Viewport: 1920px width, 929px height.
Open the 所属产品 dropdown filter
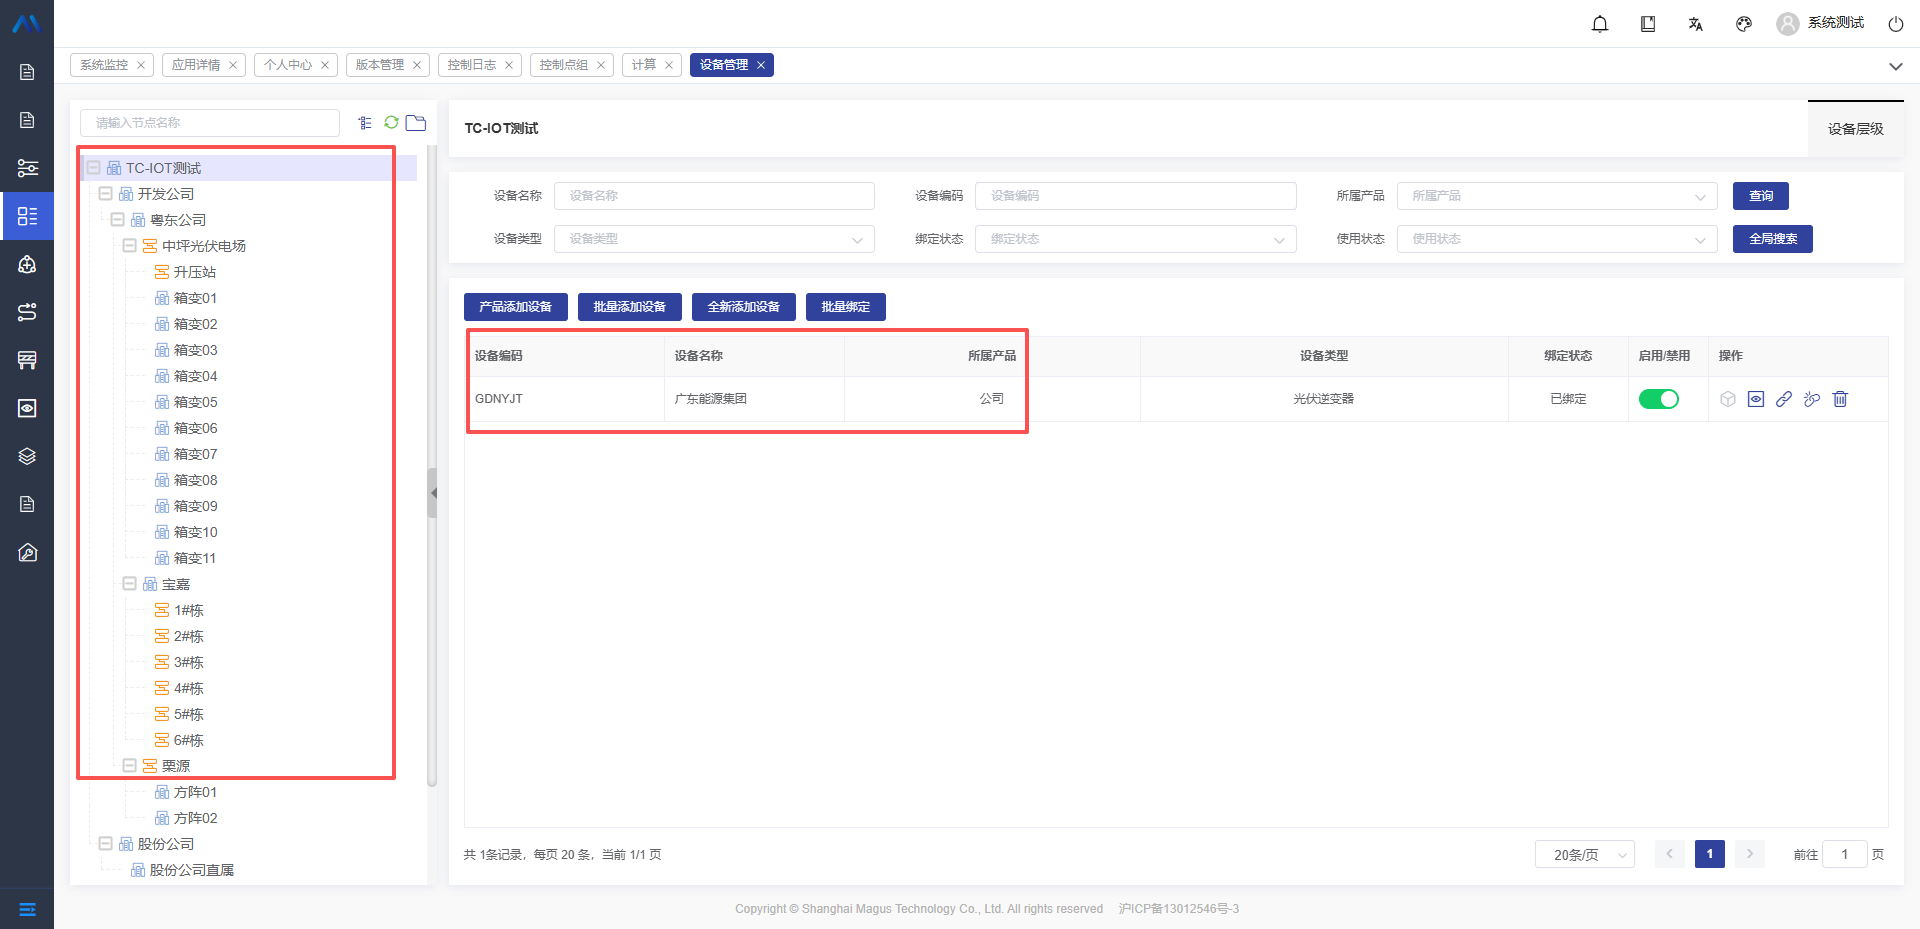click(x=1556, y=196)
